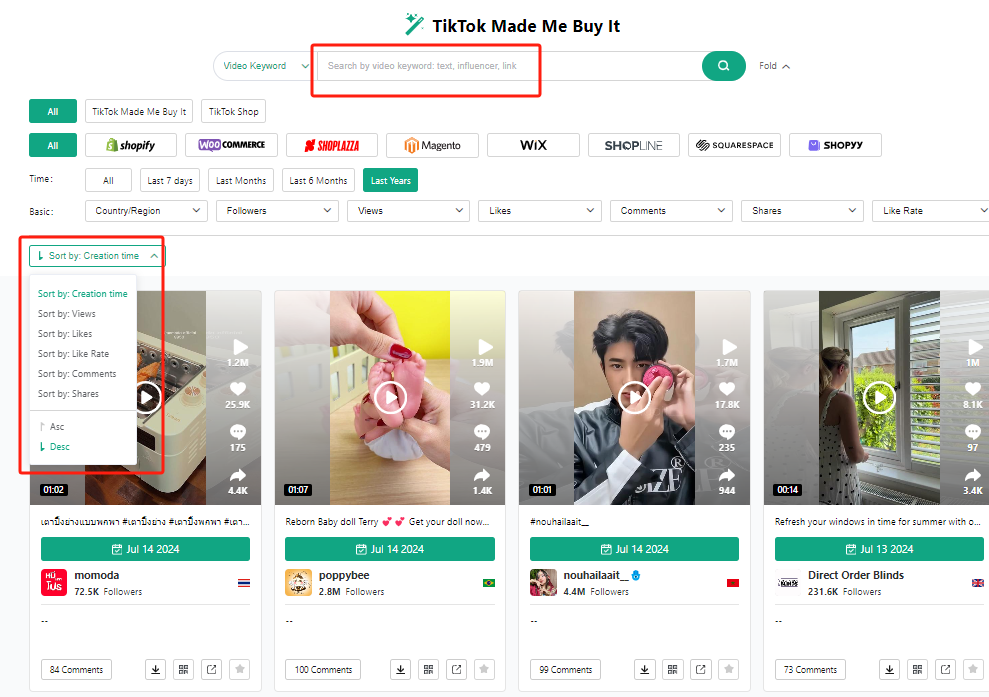This screenshot has height=697, width=989.
Task: Click Direct Order Blinds profile avatar
Action: pyautogui.click(x=788, y=582)
